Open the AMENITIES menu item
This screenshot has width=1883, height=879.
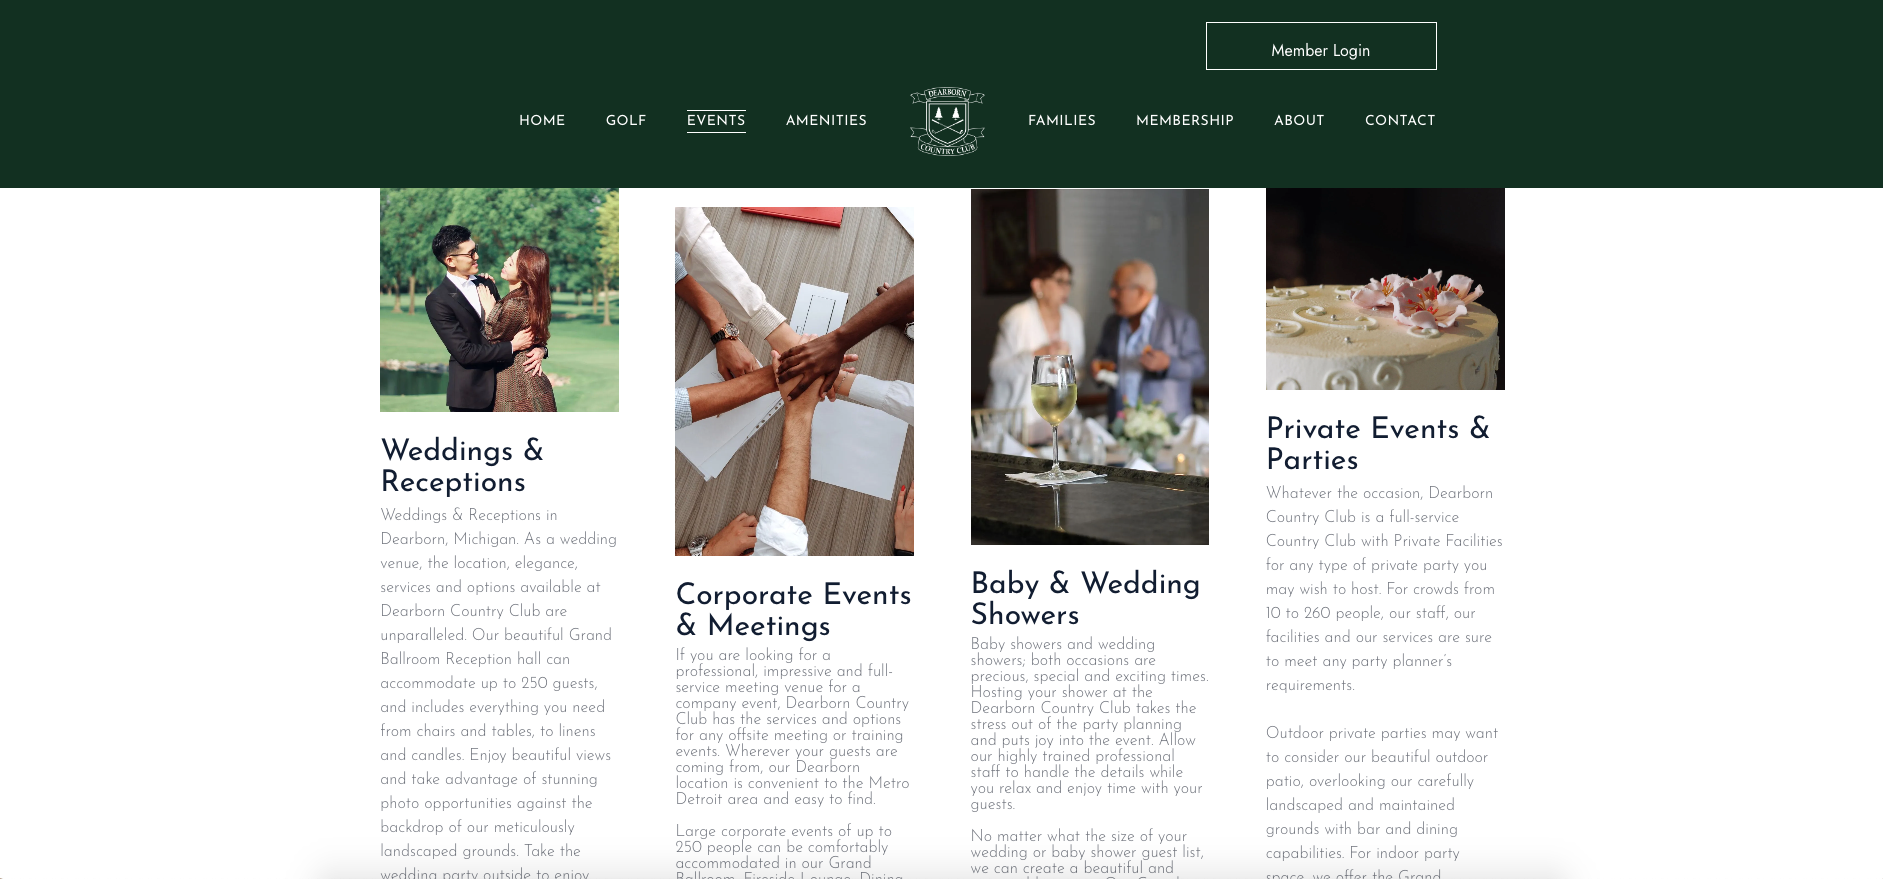tap(826, 120)
